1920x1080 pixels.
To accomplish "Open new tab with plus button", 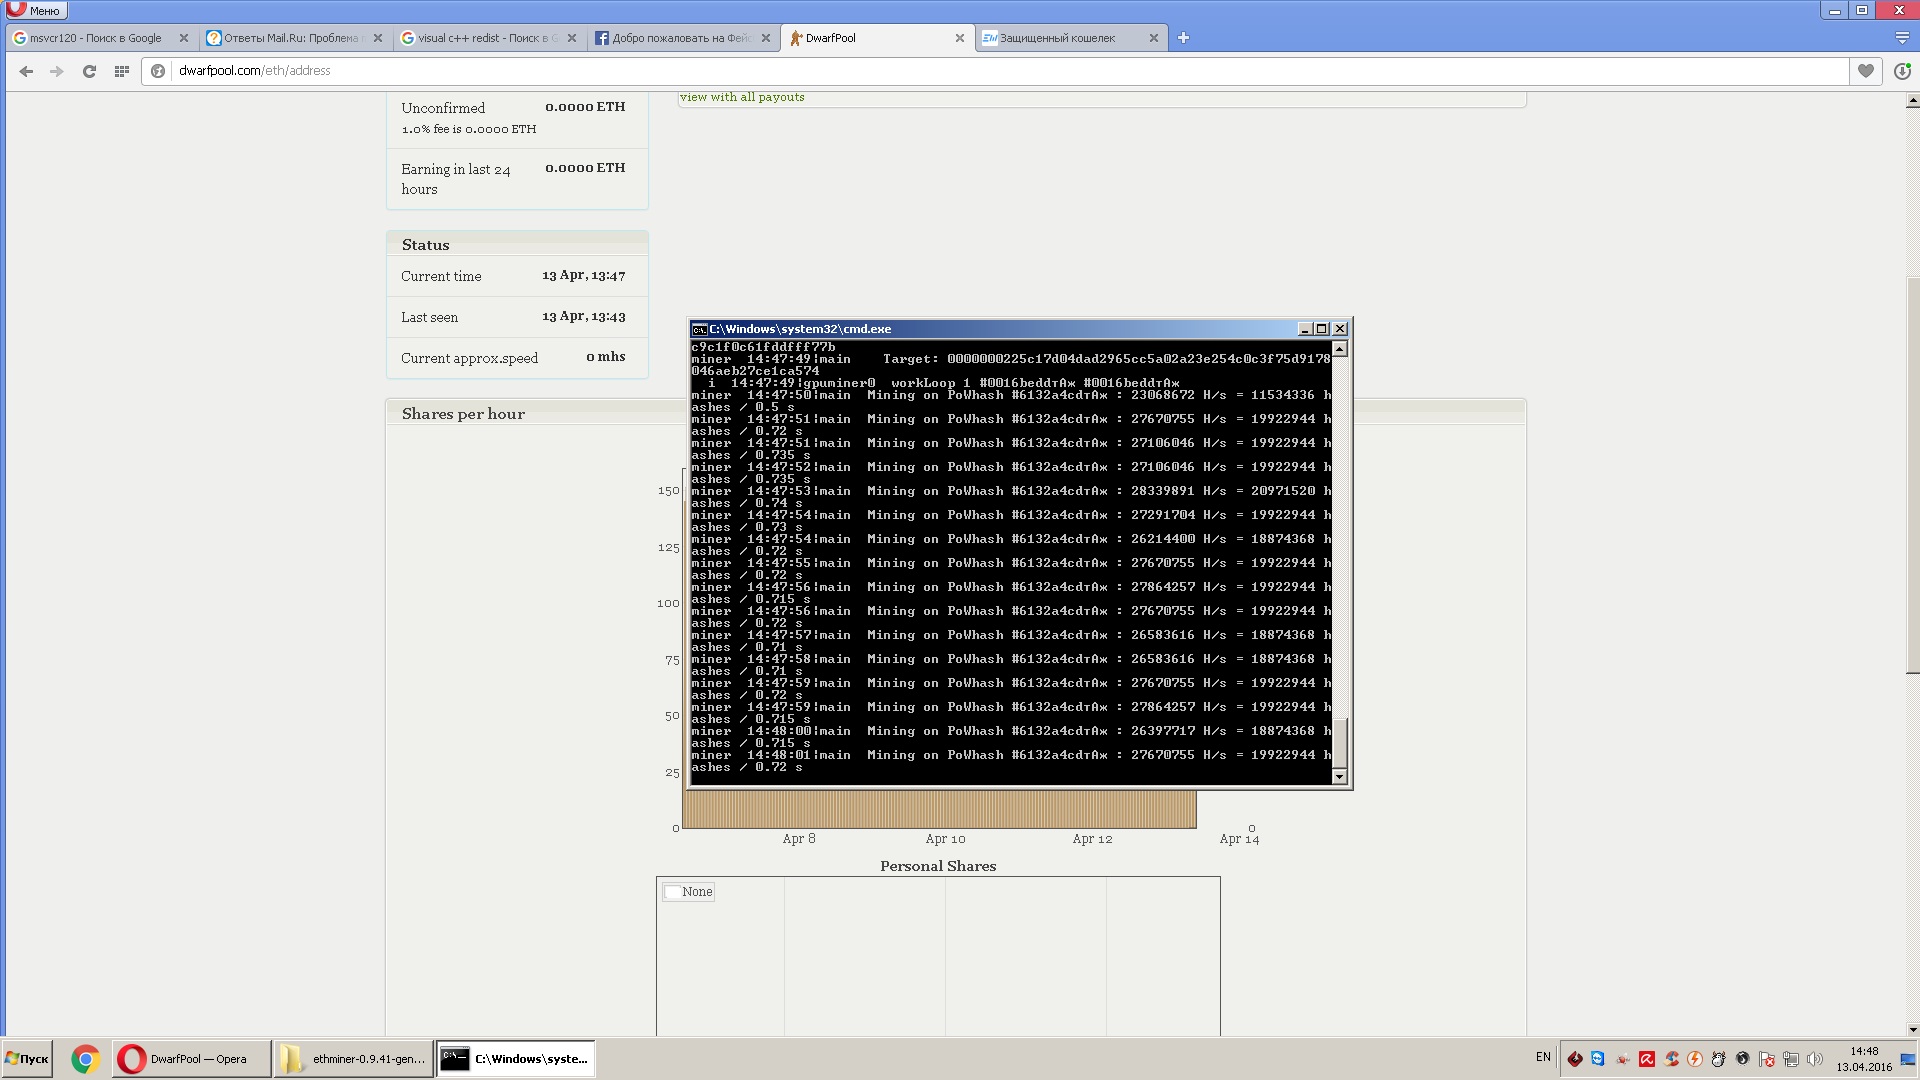I will coord(1183,38).
